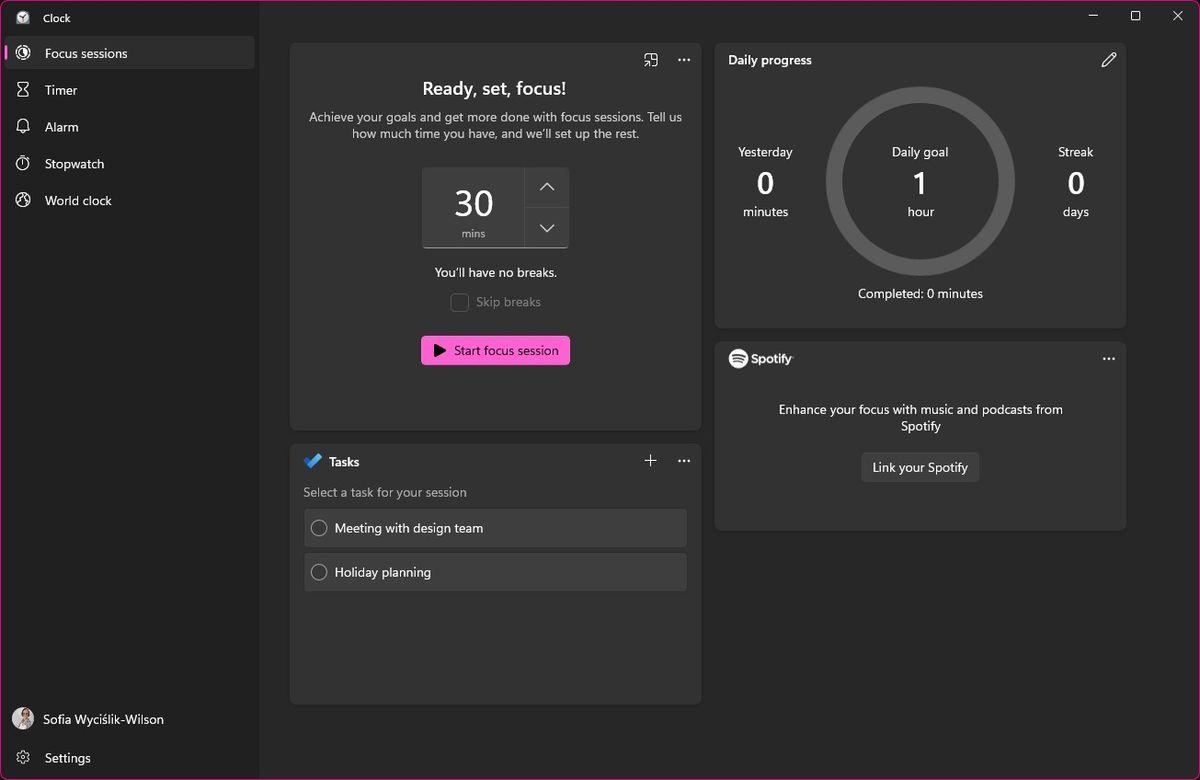Open the Stopwatch from the sidebar

tap(22, 163)
